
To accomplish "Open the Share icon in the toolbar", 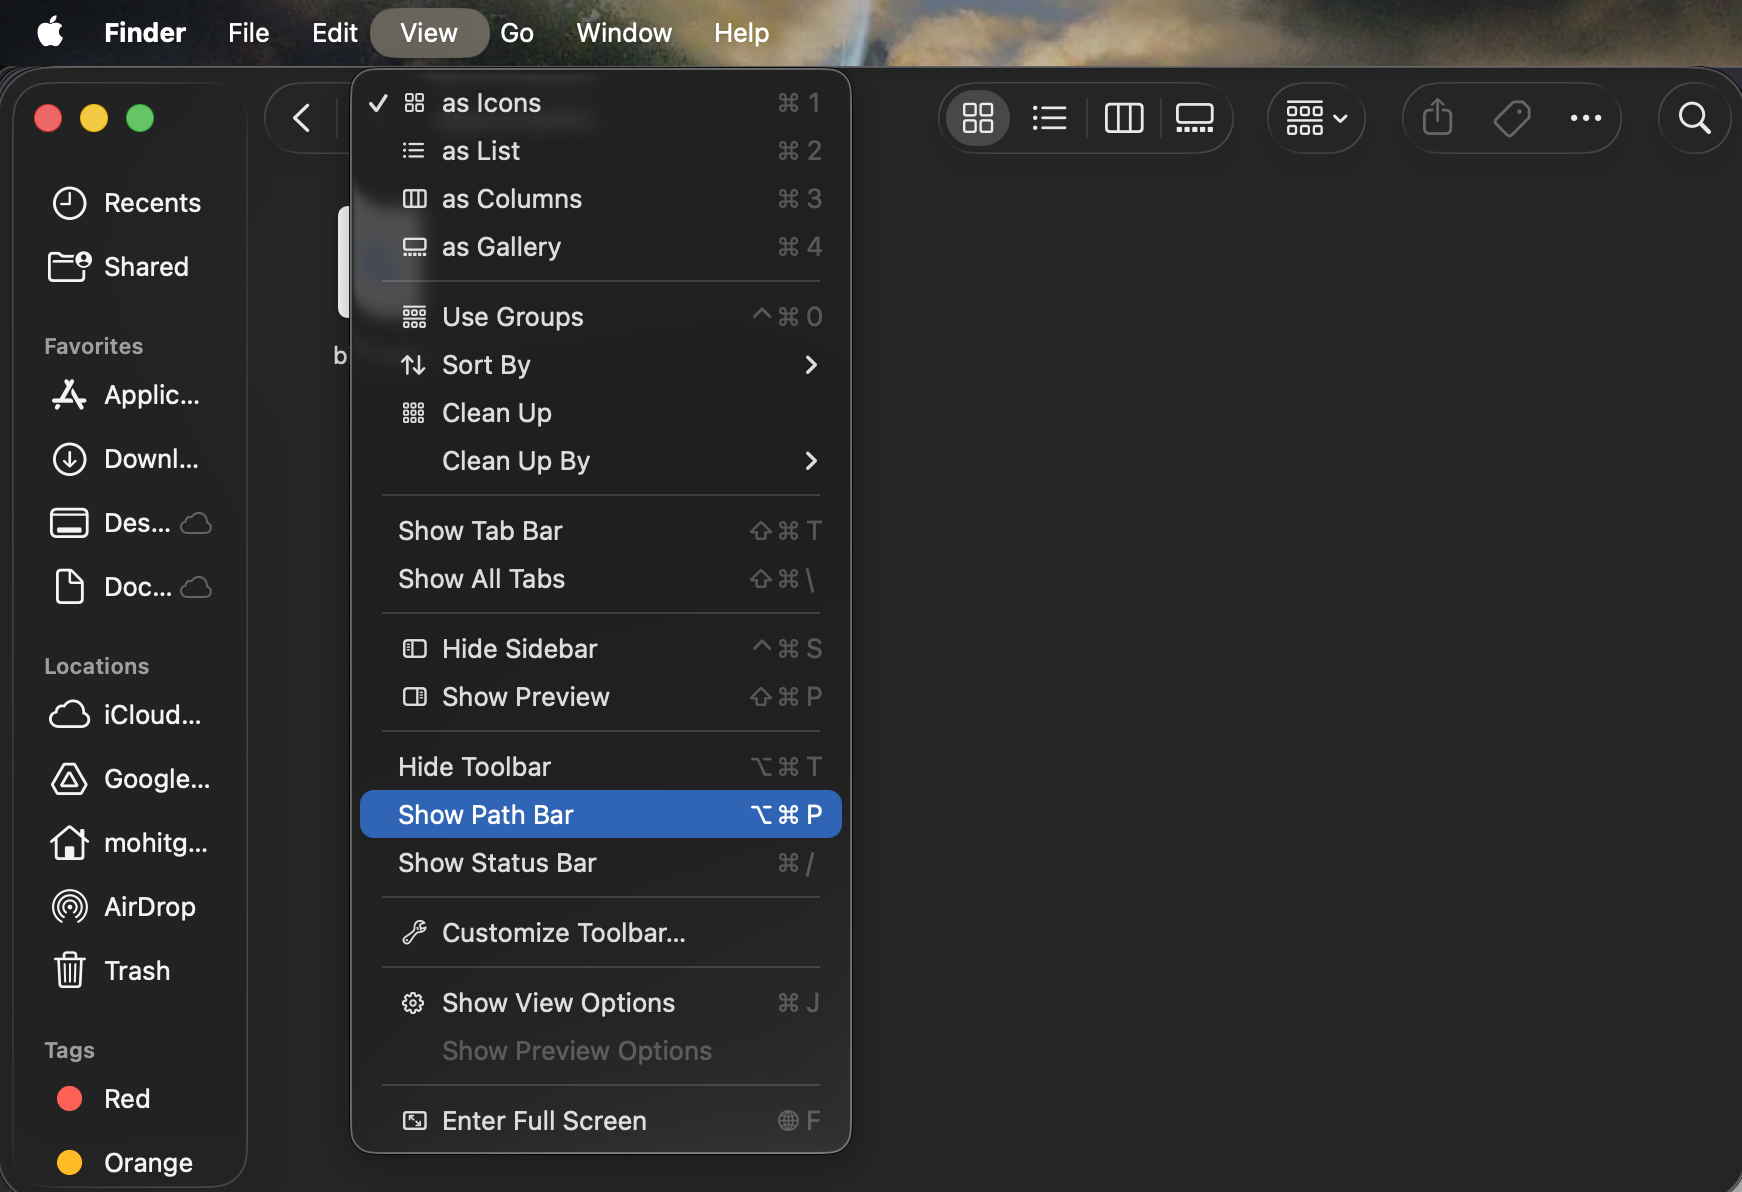I will click(x=1437, y=118).
